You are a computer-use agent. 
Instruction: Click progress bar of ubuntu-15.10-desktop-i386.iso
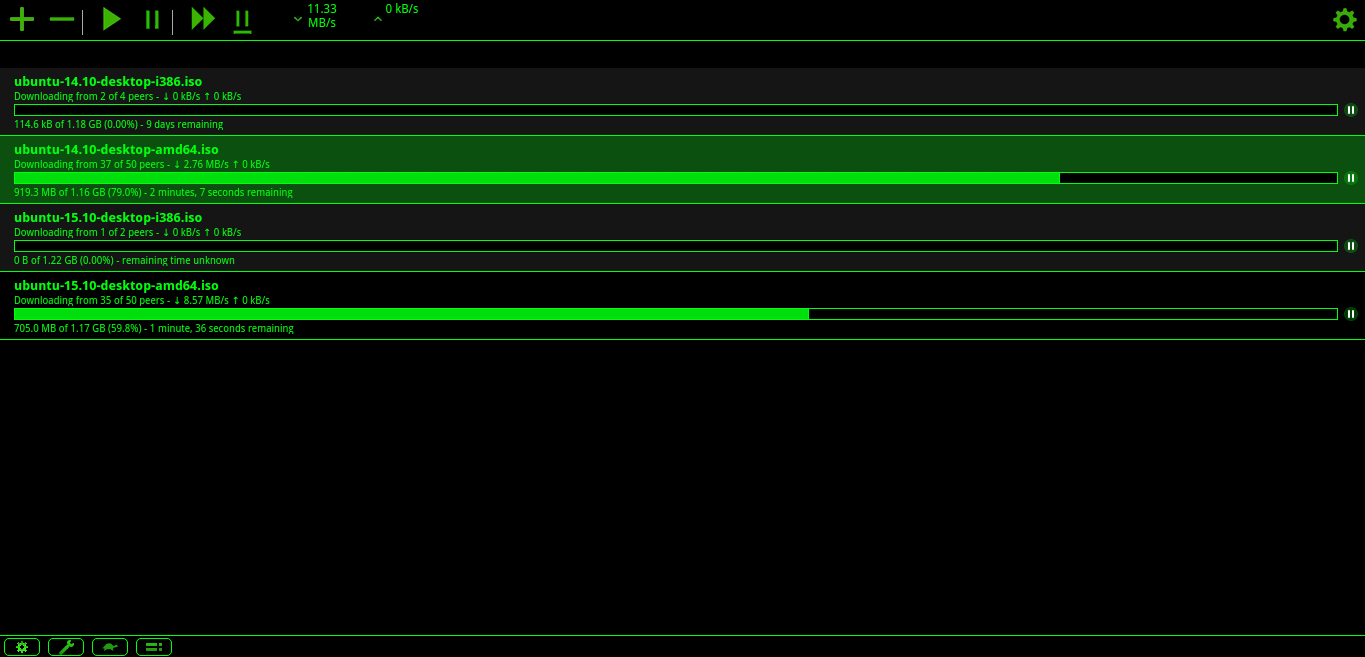[x=676, y=246]
